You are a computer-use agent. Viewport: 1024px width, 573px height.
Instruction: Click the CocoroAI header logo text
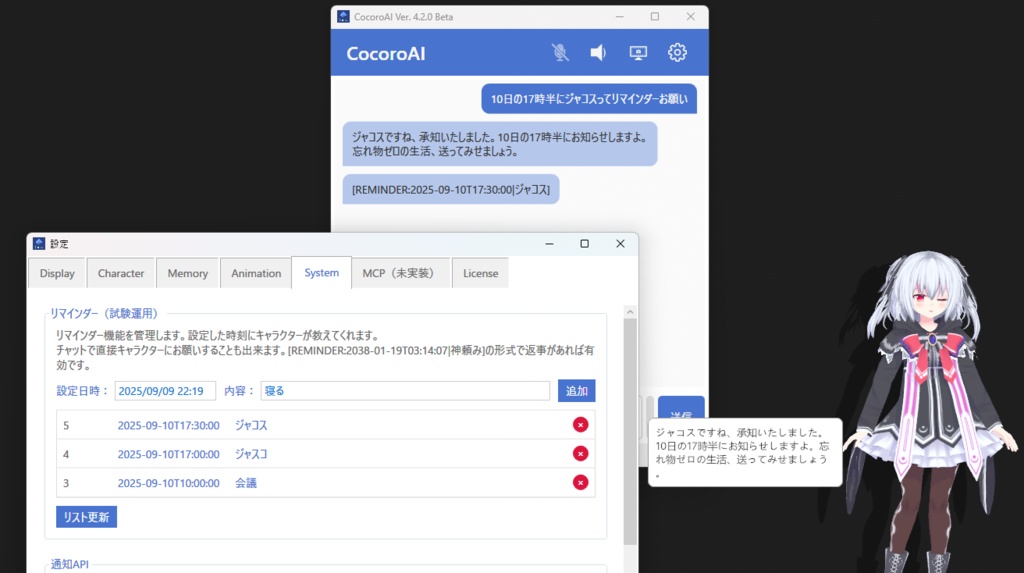pyautogui.click(x=385, y=54)
